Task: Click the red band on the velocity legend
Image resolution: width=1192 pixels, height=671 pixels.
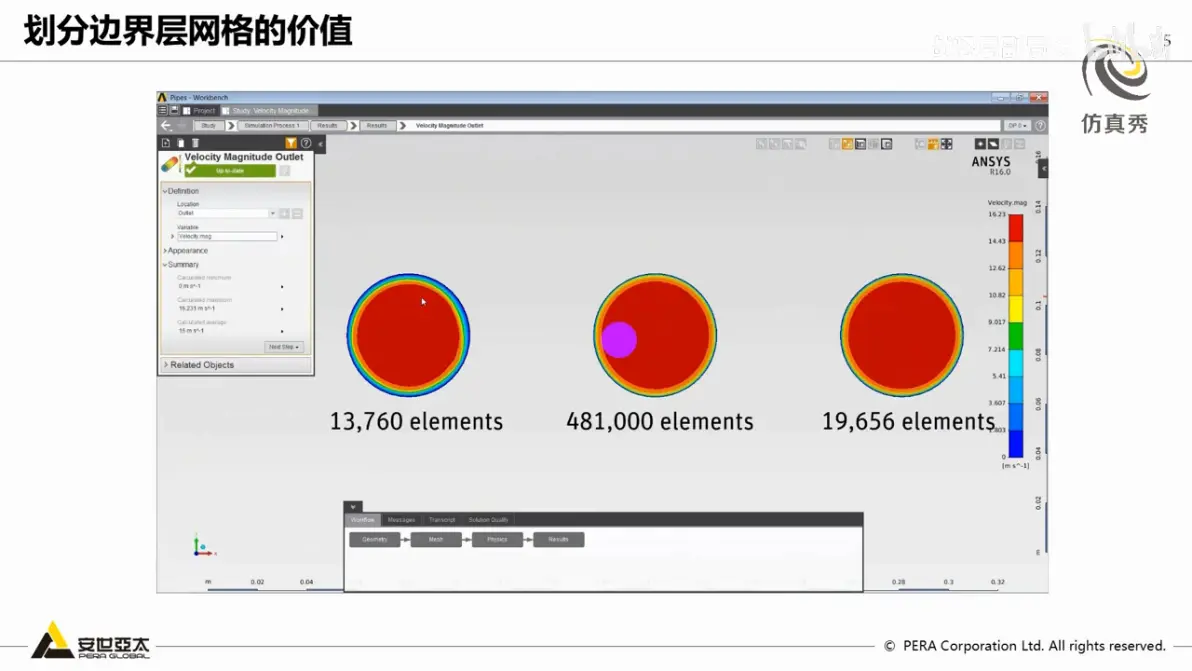Action: click(1016, 228)
